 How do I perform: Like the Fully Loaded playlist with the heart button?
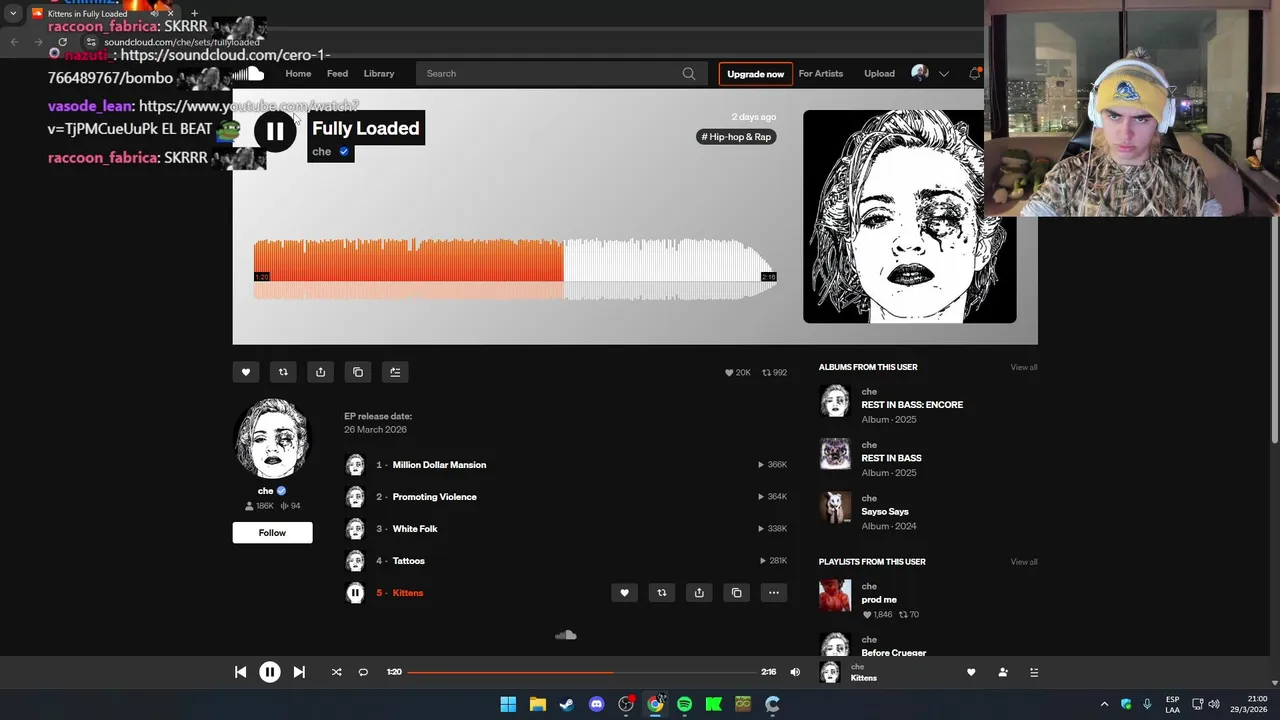[x=246, y=372]
